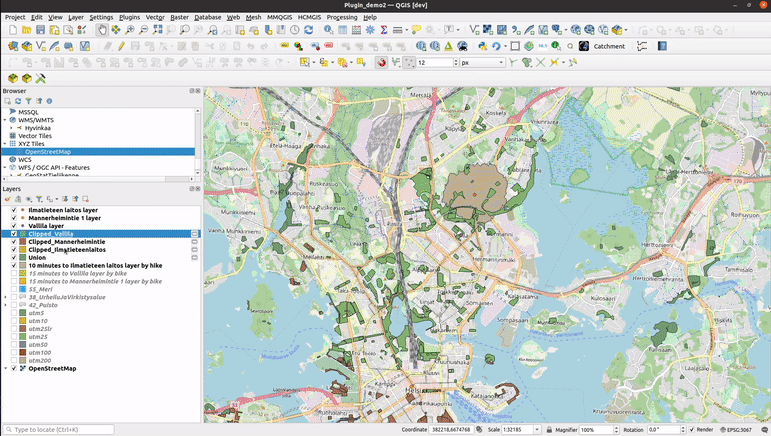Toggle visibility of Vallila layer
The image size is (771, 436).
point(14,226)
